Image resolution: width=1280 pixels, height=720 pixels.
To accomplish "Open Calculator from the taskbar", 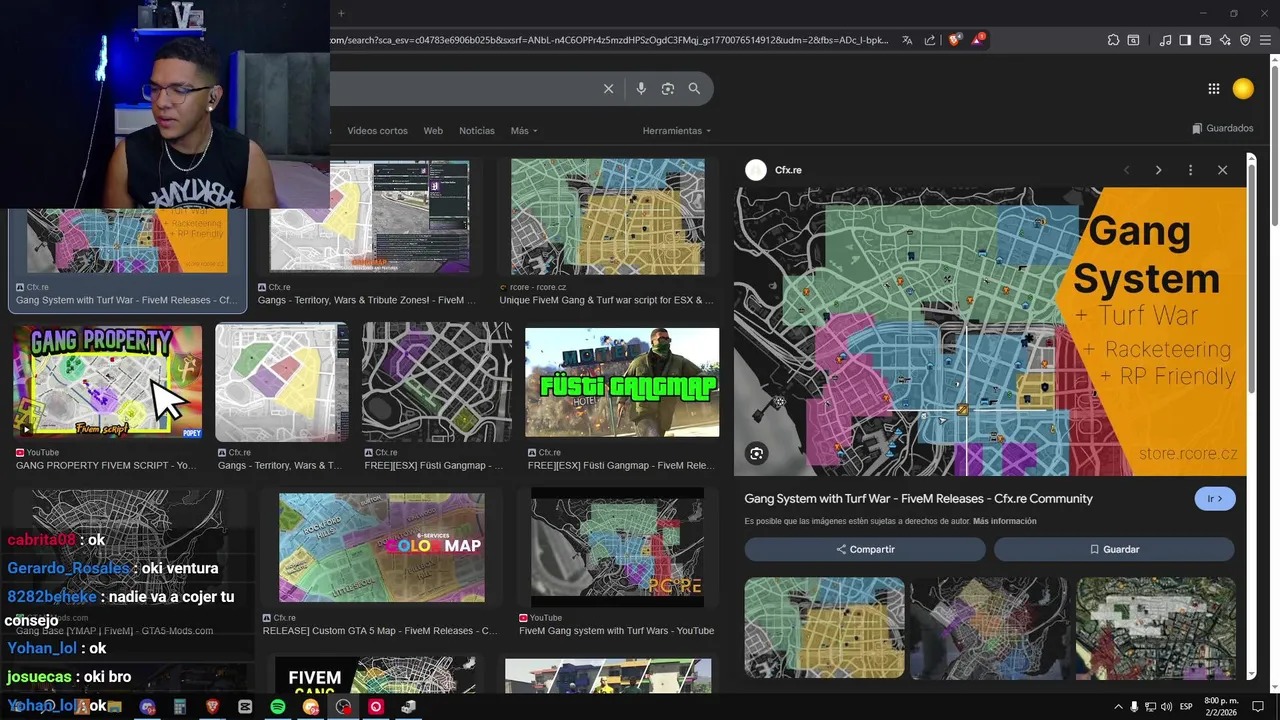I will pos(180,707).
